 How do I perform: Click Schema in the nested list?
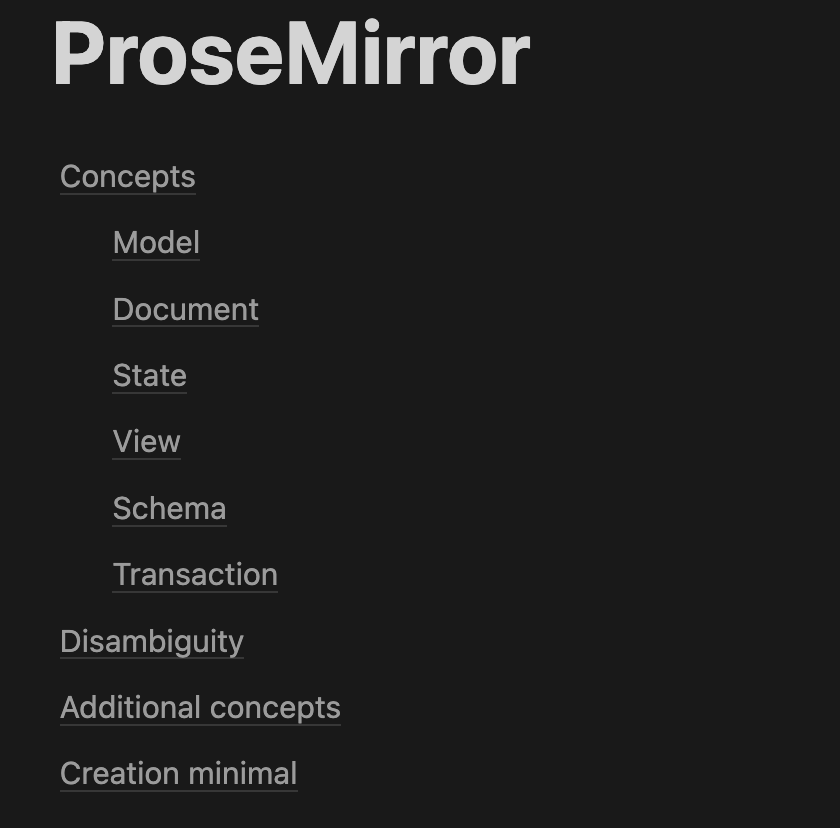coord(169,509)
